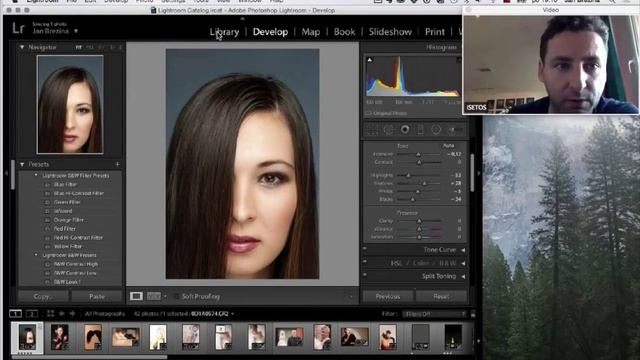Viewport: 640px width, 360px height.
Task: Switch to the Library module
Action: (224, 32)
